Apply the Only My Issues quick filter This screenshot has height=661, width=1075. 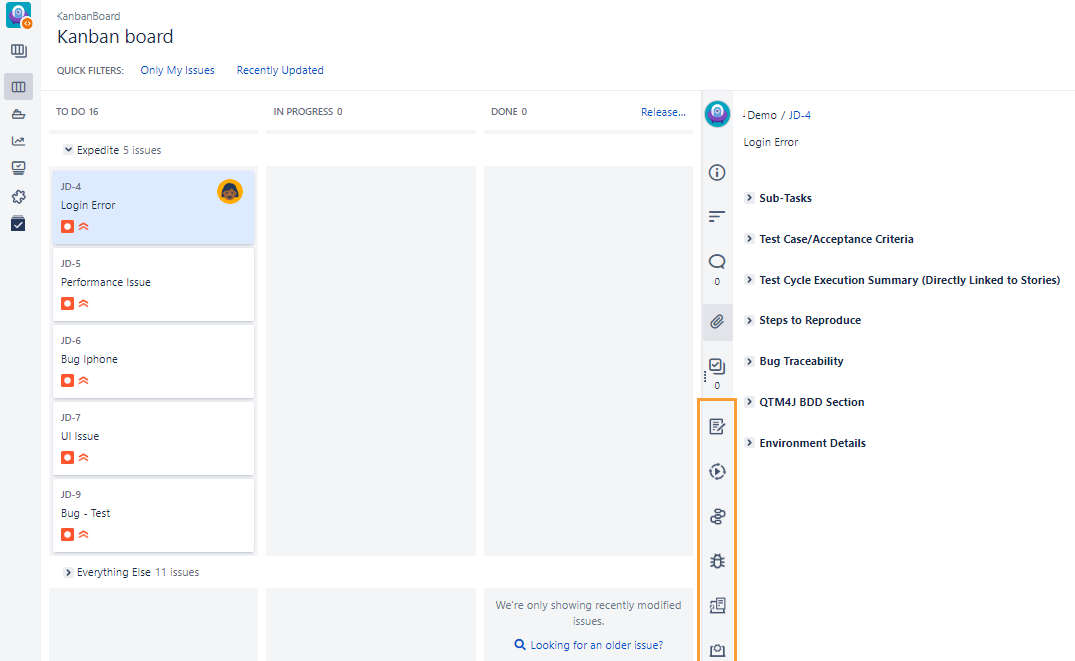(178, 70)
